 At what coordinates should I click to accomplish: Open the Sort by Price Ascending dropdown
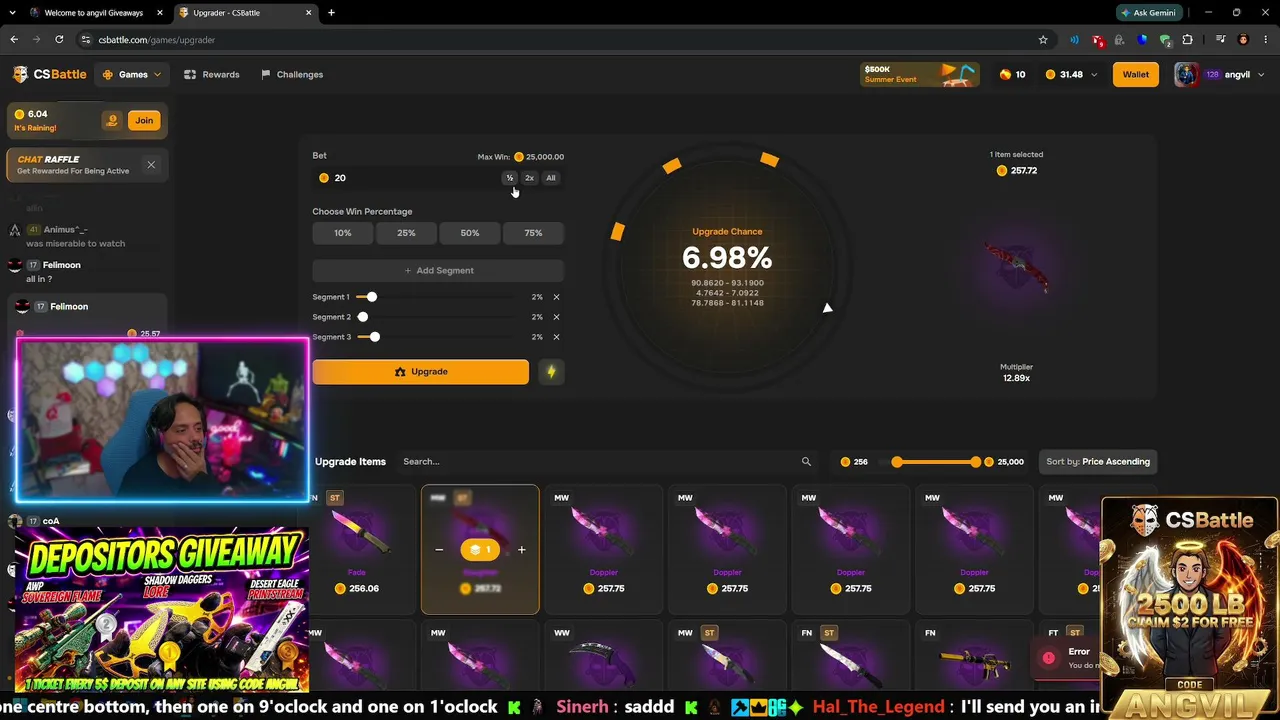[x=1098, y=462]
